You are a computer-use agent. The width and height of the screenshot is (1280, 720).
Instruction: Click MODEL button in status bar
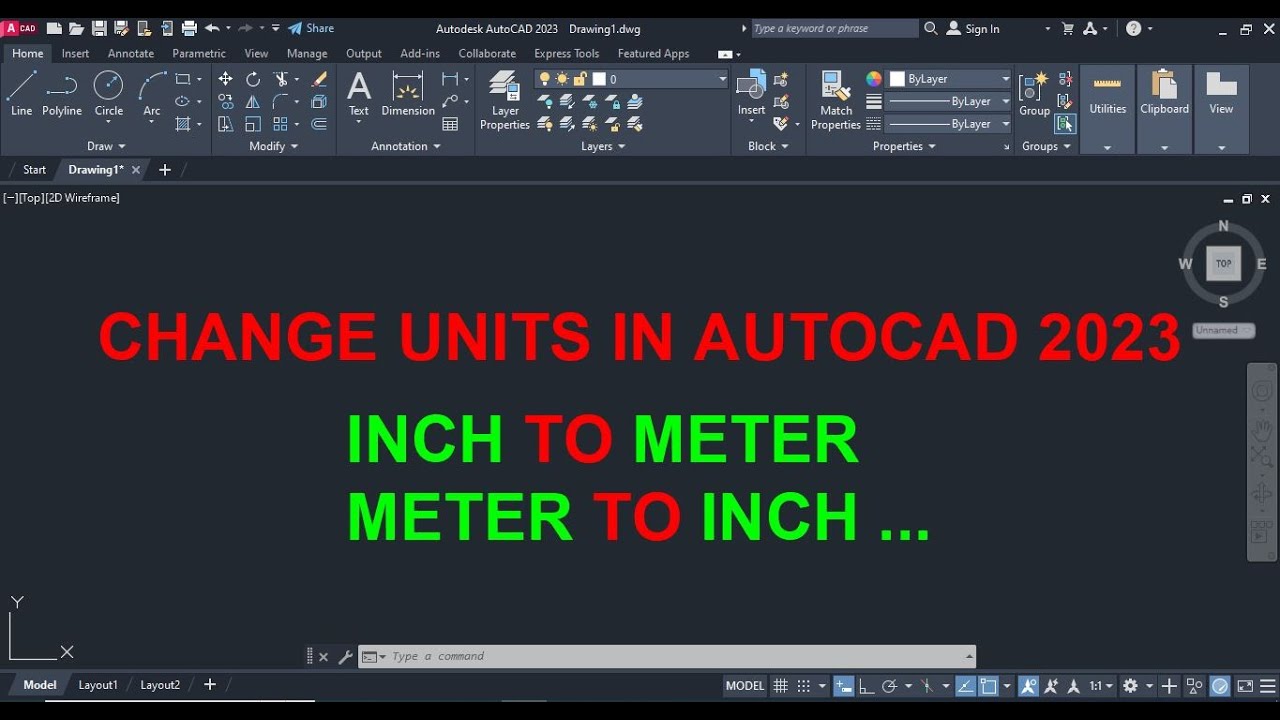tap(745, 686)
